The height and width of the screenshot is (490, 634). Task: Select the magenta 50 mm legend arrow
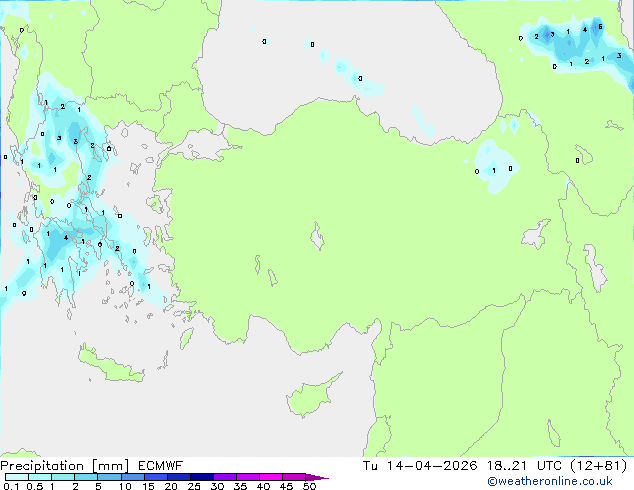coord(318,478)
